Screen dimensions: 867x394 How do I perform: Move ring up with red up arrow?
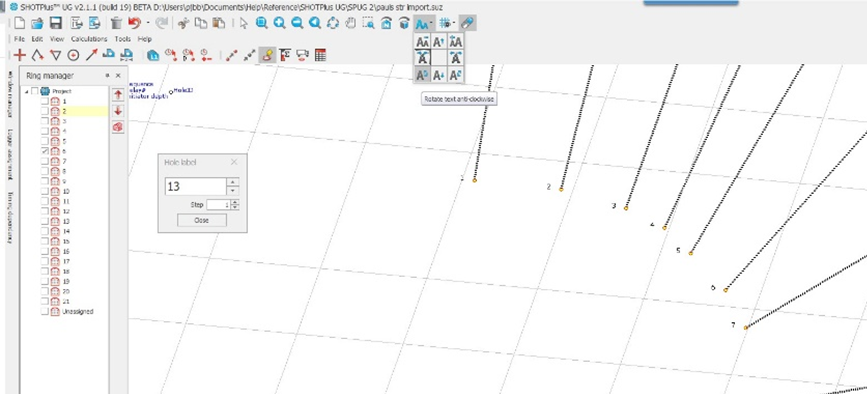pos(118,95)
